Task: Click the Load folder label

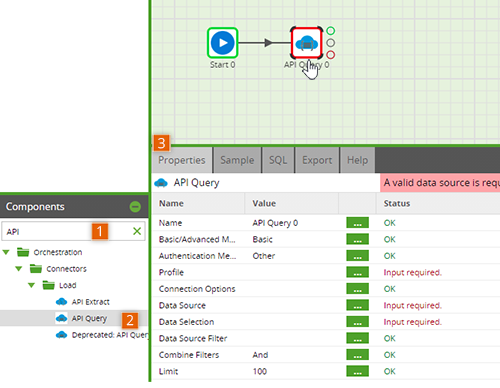Action: [x=68, y=285]
